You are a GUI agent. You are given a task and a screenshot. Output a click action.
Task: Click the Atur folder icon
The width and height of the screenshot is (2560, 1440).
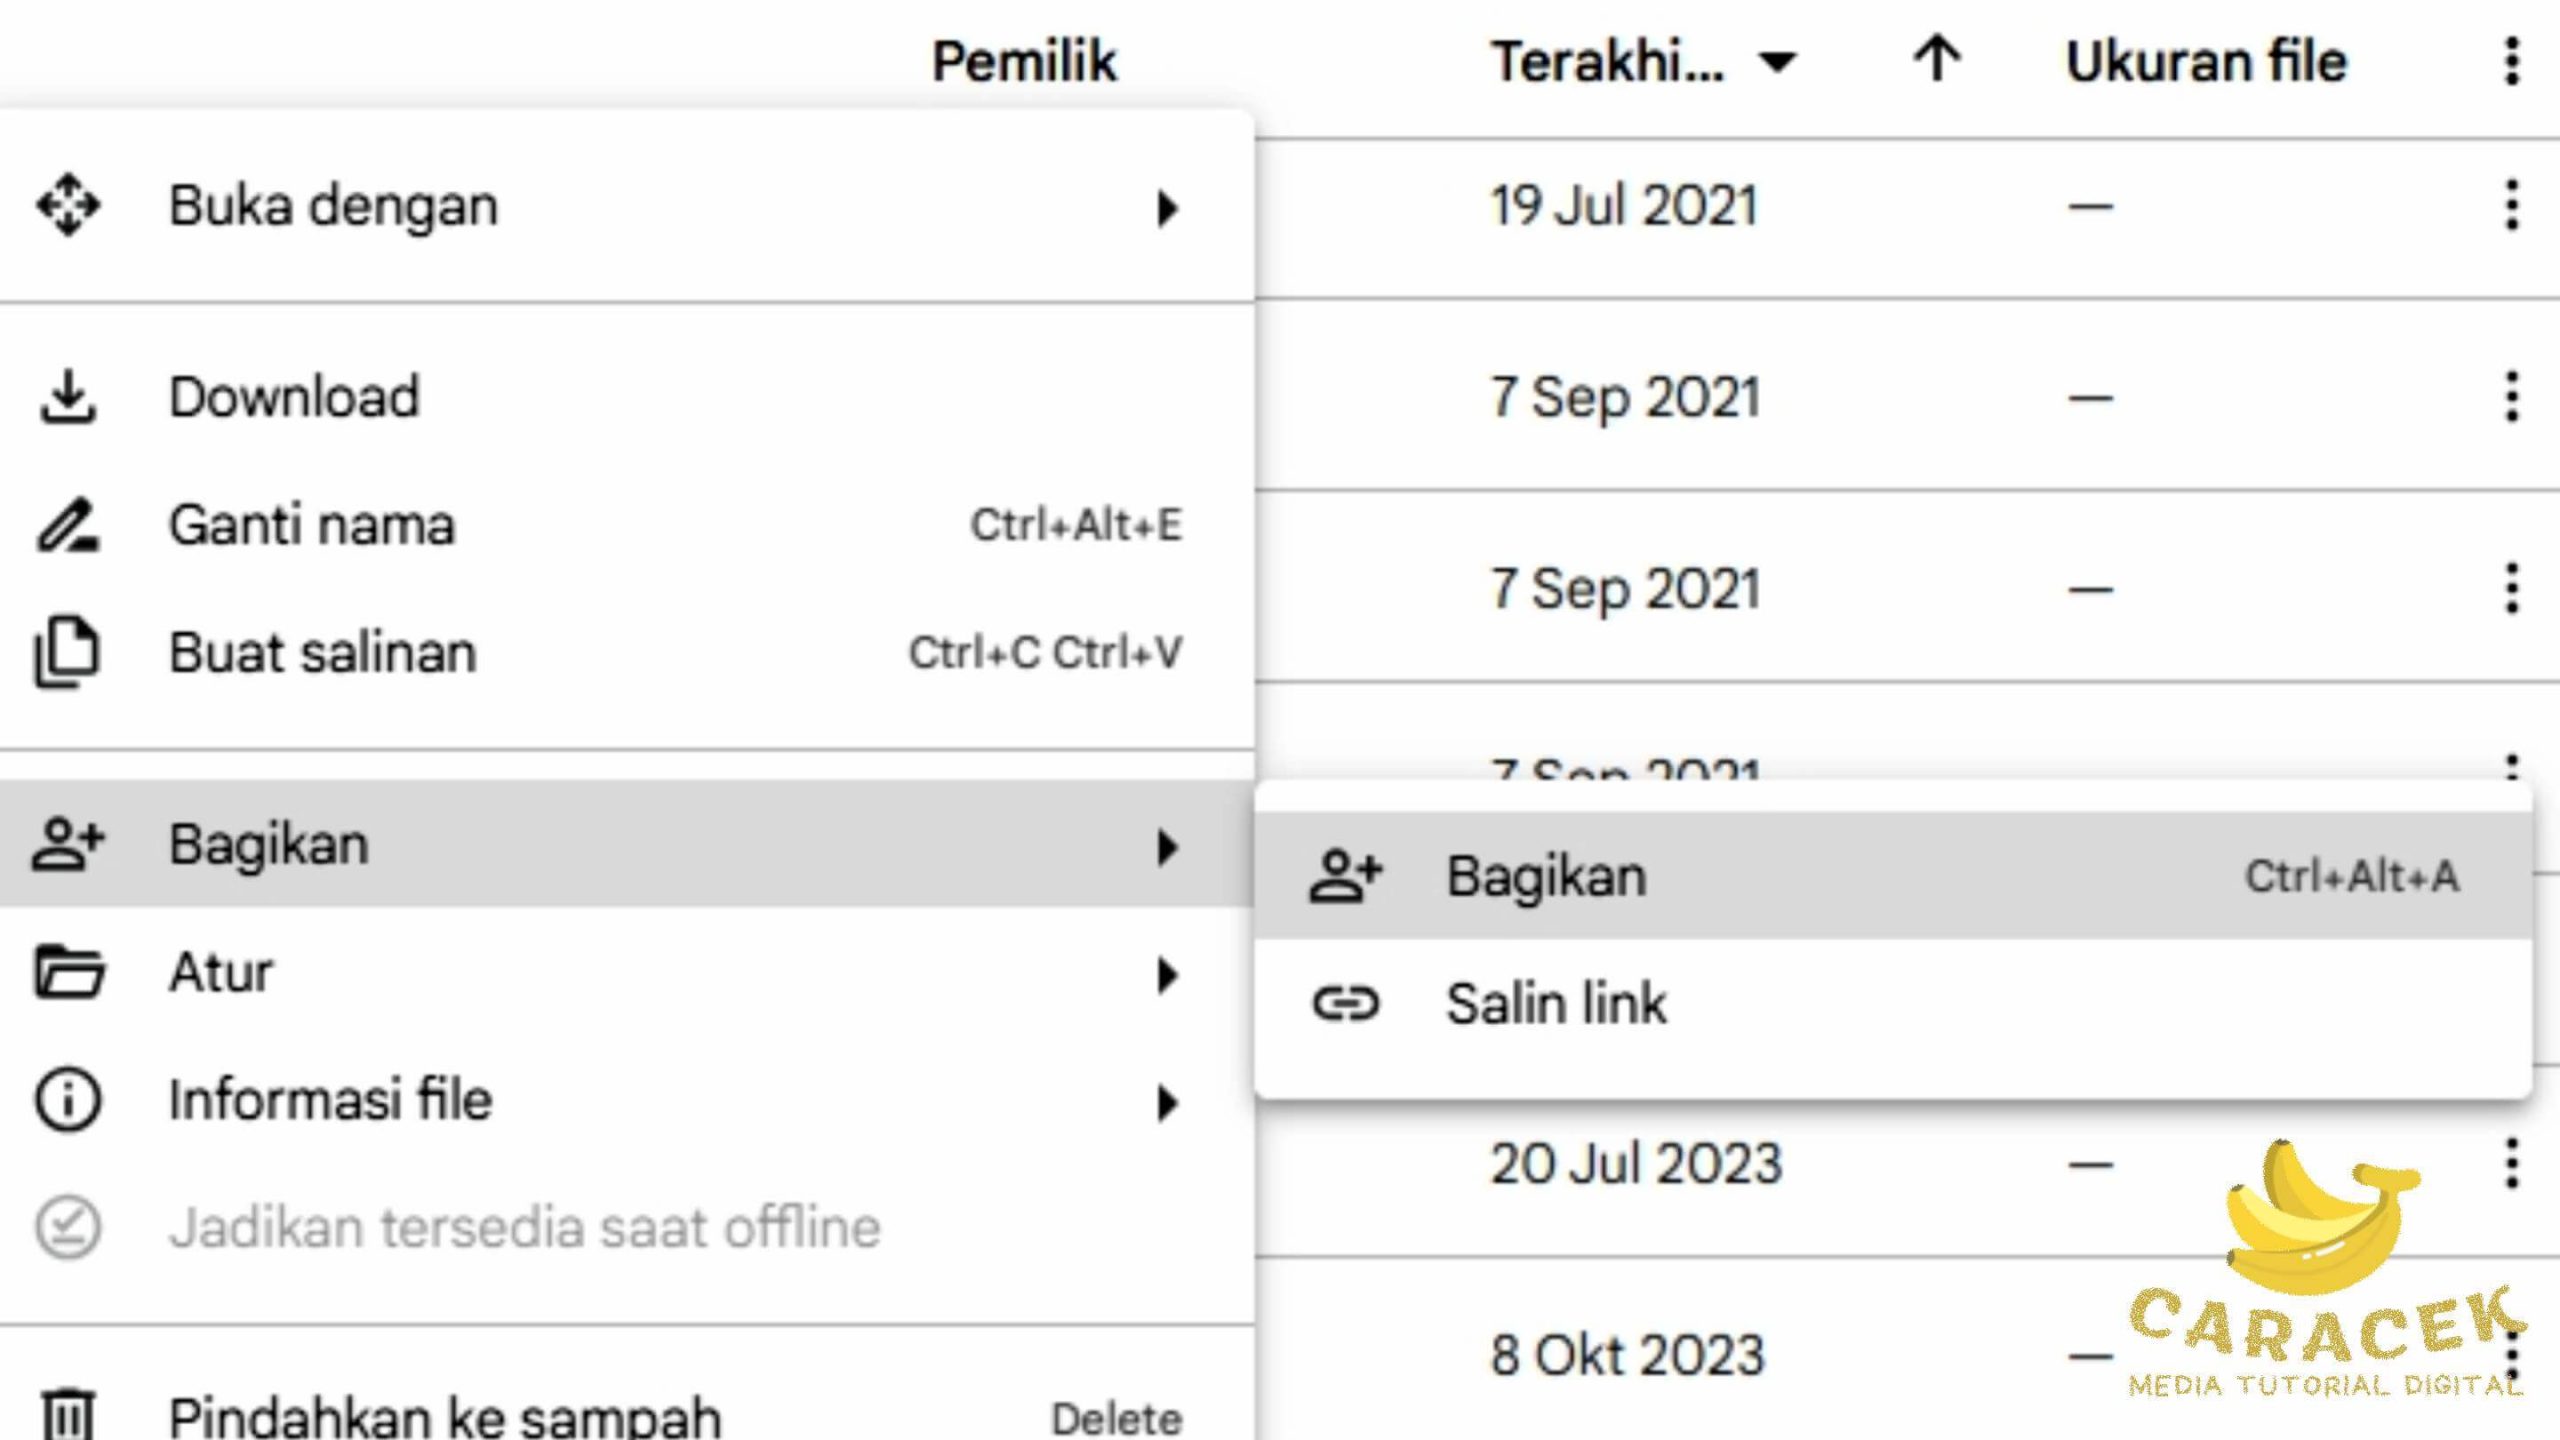pos(67,972)
